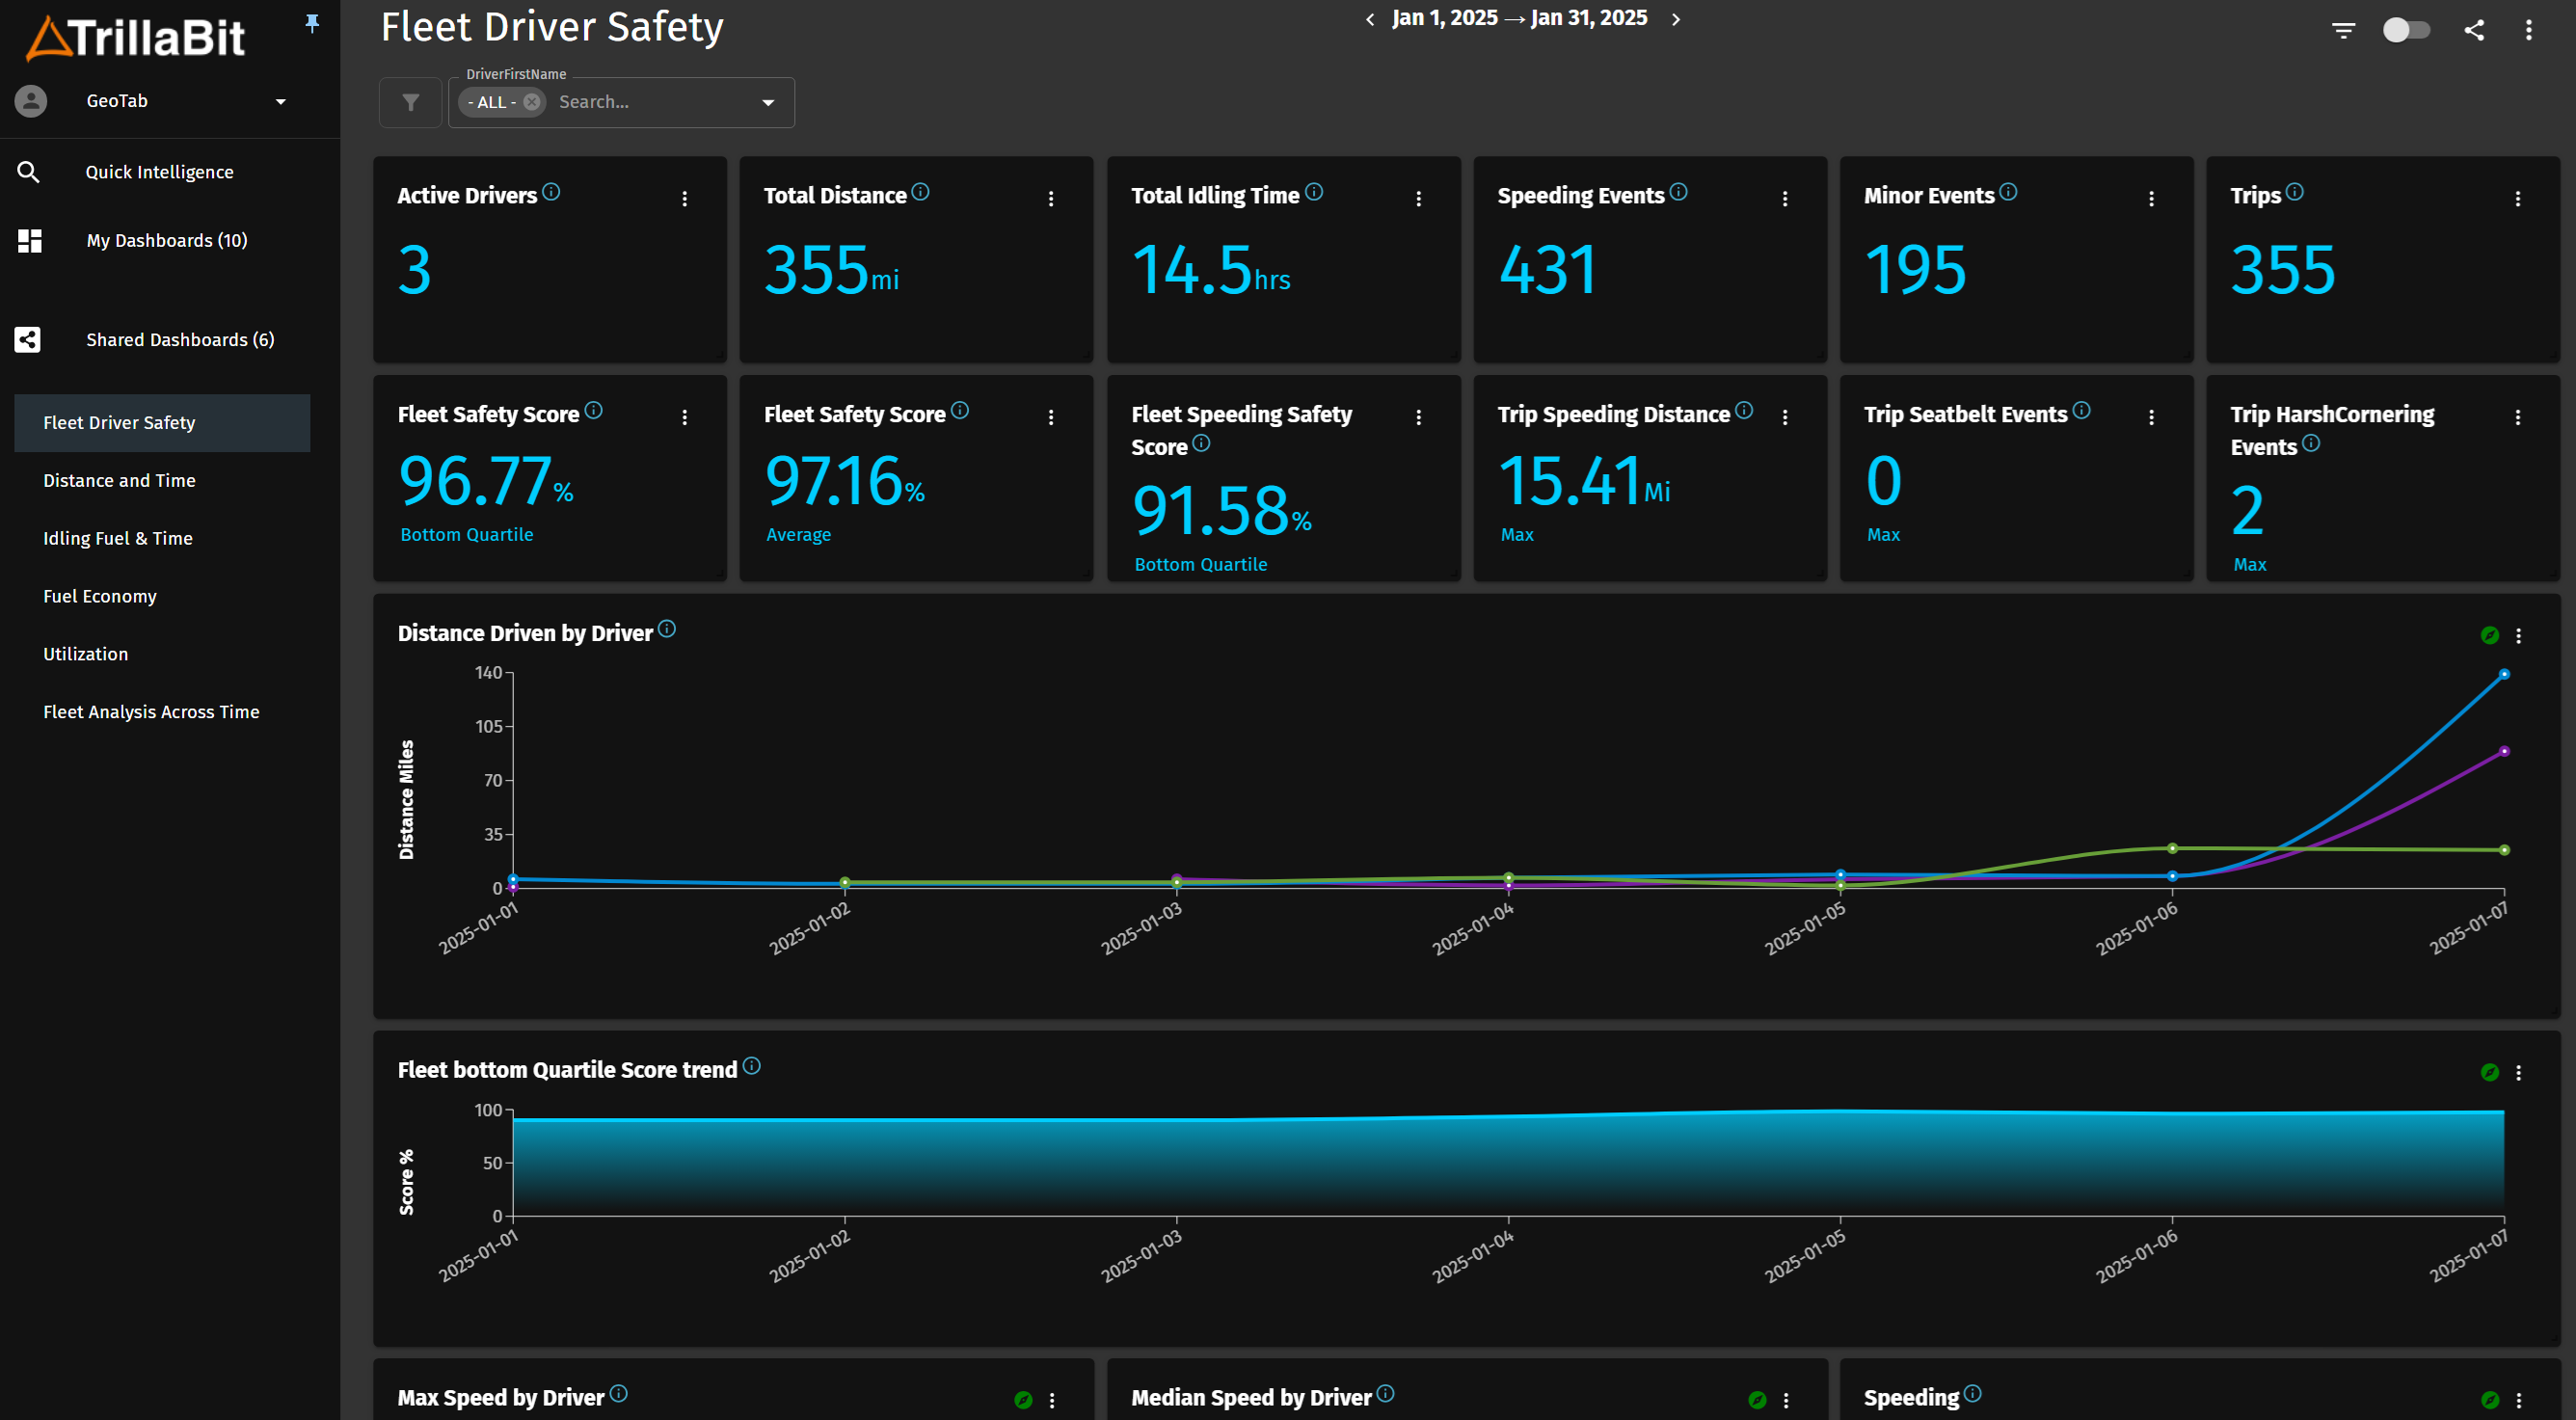Click the filter list icon in header
The image size is (2576, 1420).
coord(2343,30)
